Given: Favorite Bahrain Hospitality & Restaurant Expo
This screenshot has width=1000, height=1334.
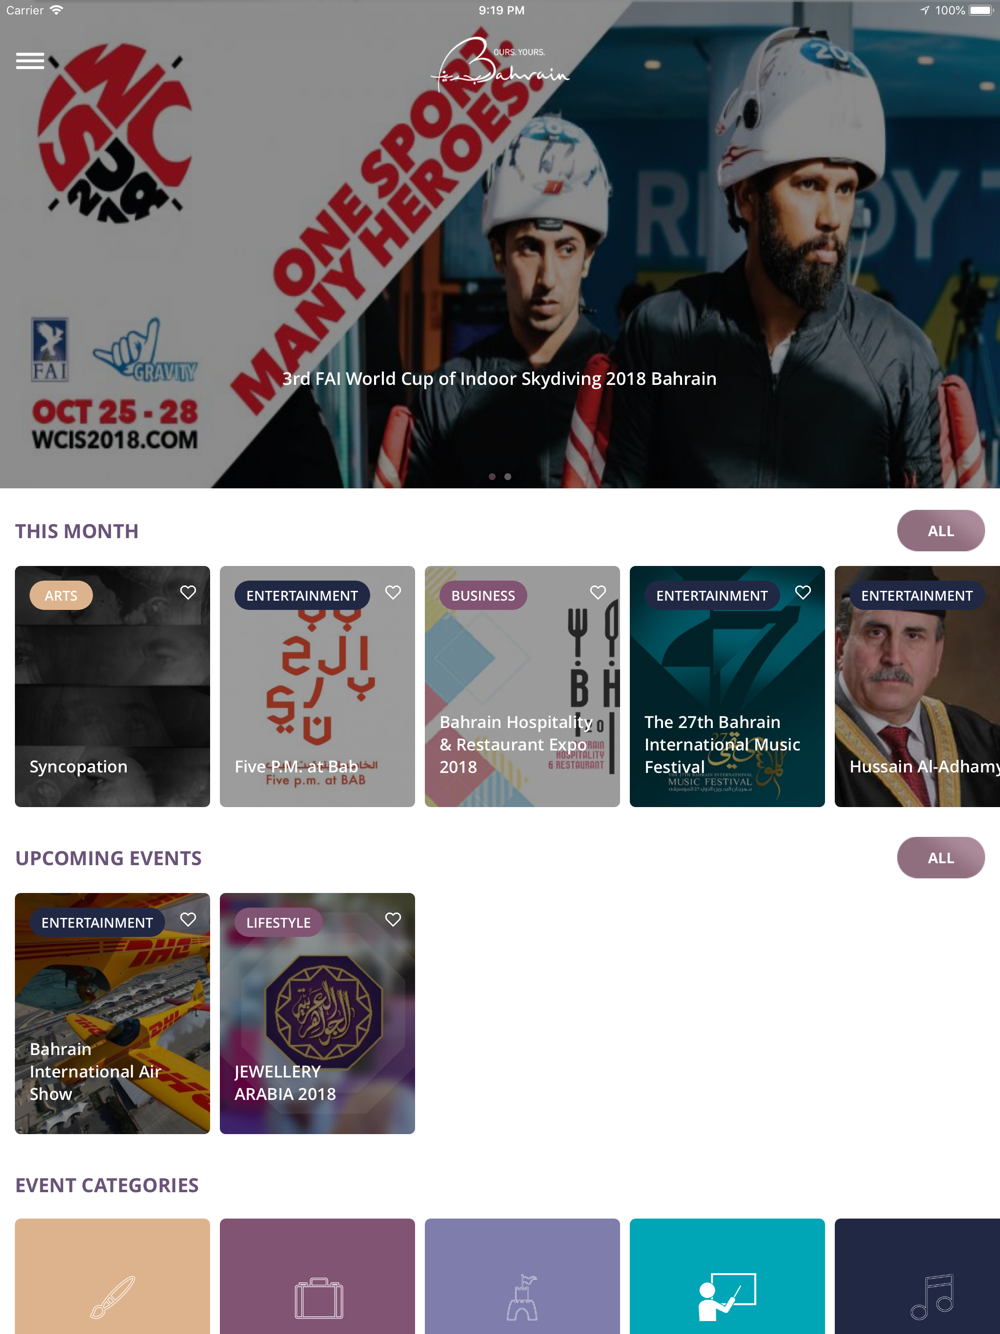Looking at the screenshot, I should pos(598,592).
